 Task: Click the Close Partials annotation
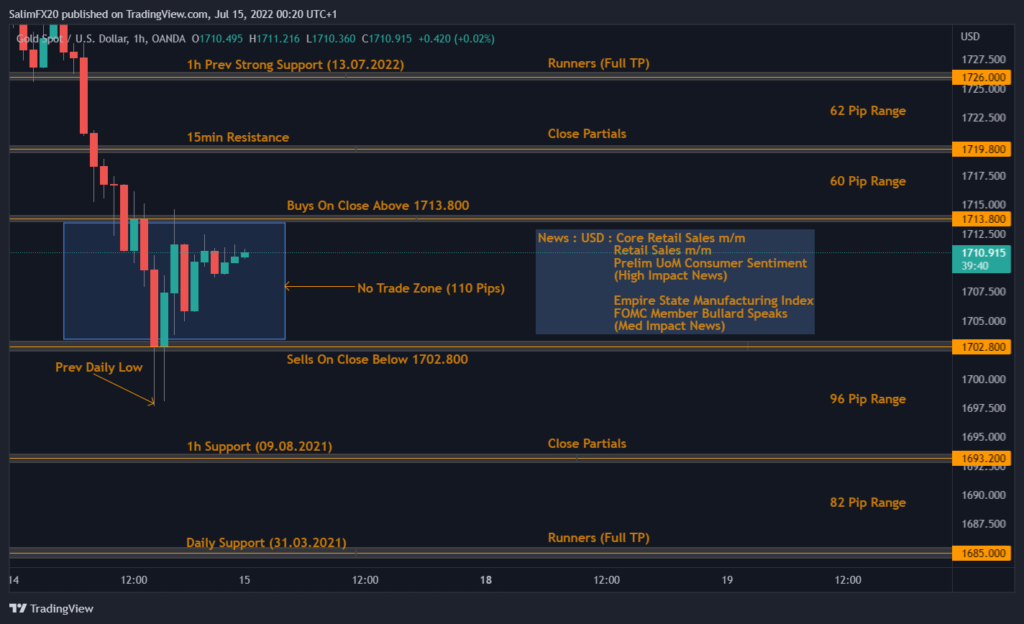[x=587, y=133]
